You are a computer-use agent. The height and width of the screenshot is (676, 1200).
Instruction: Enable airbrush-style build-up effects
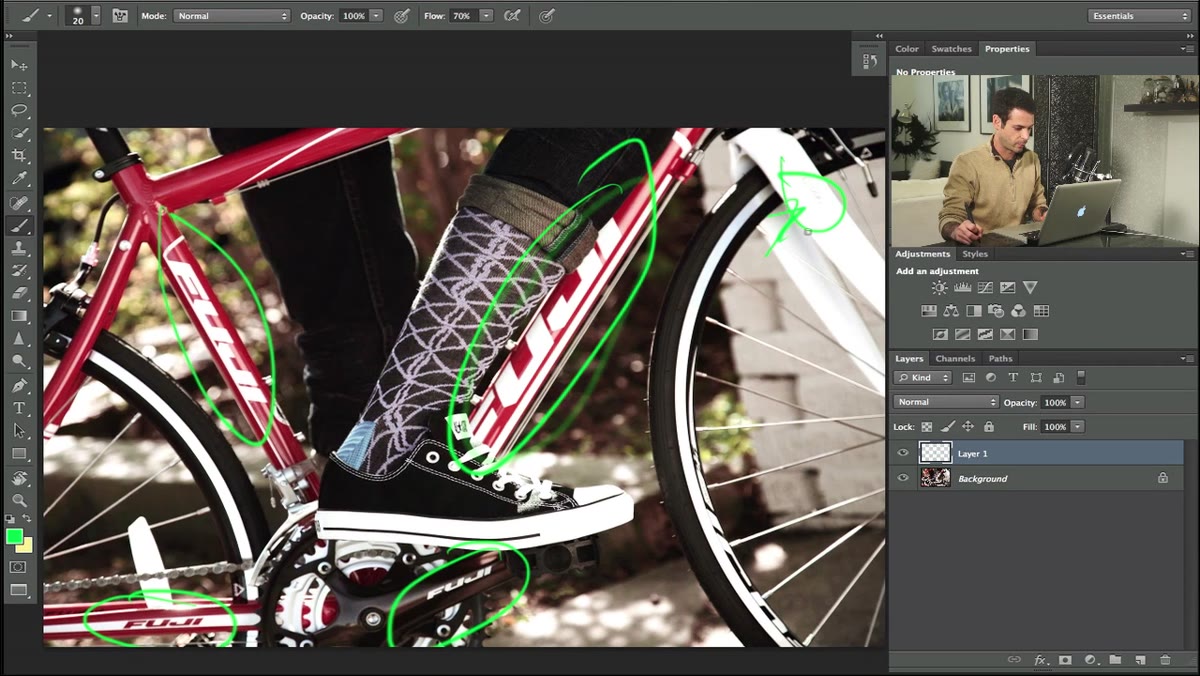513,16
